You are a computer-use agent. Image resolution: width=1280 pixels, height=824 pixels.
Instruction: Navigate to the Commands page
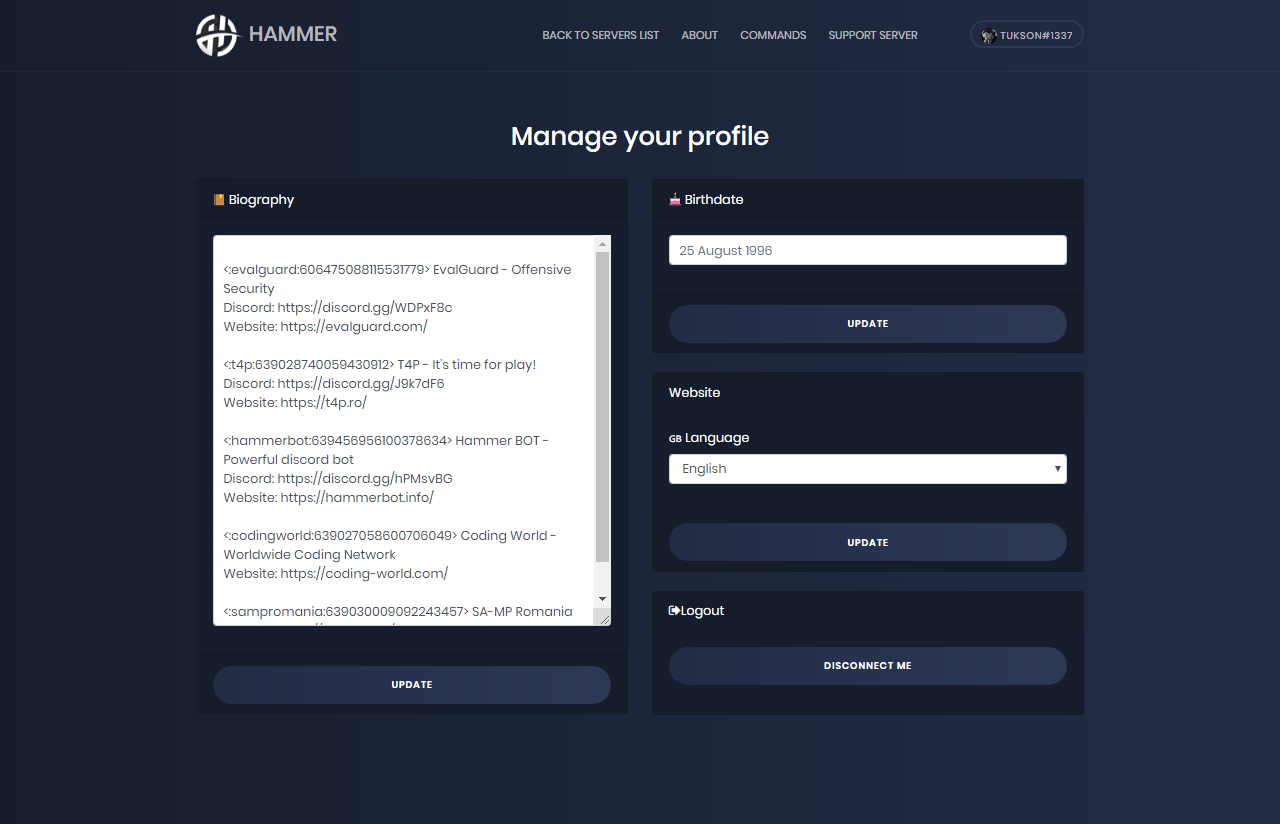click(773, 35)
